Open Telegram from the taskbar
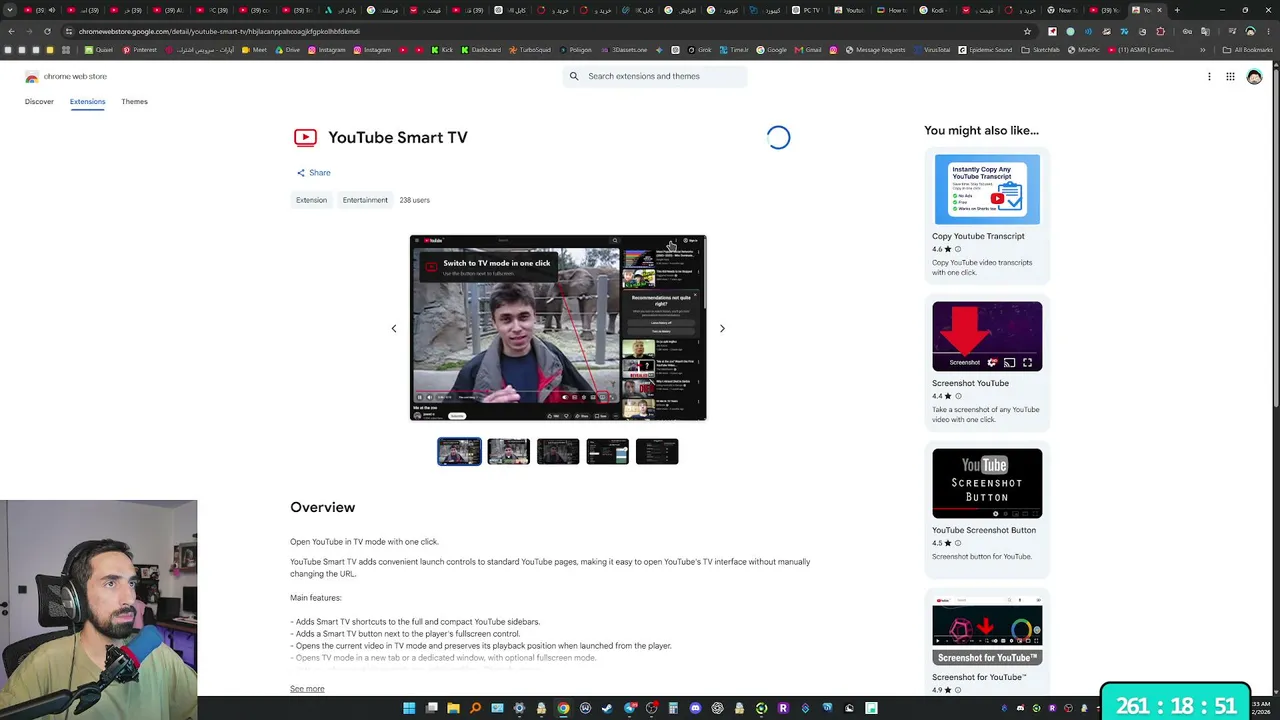The width and height of the screenshot is (1280, 720). (629, 708)
